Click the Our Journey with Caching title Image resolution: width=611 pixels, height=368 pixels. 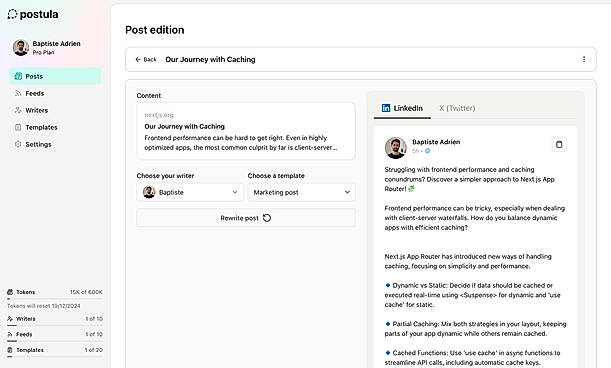coord(210,59)
